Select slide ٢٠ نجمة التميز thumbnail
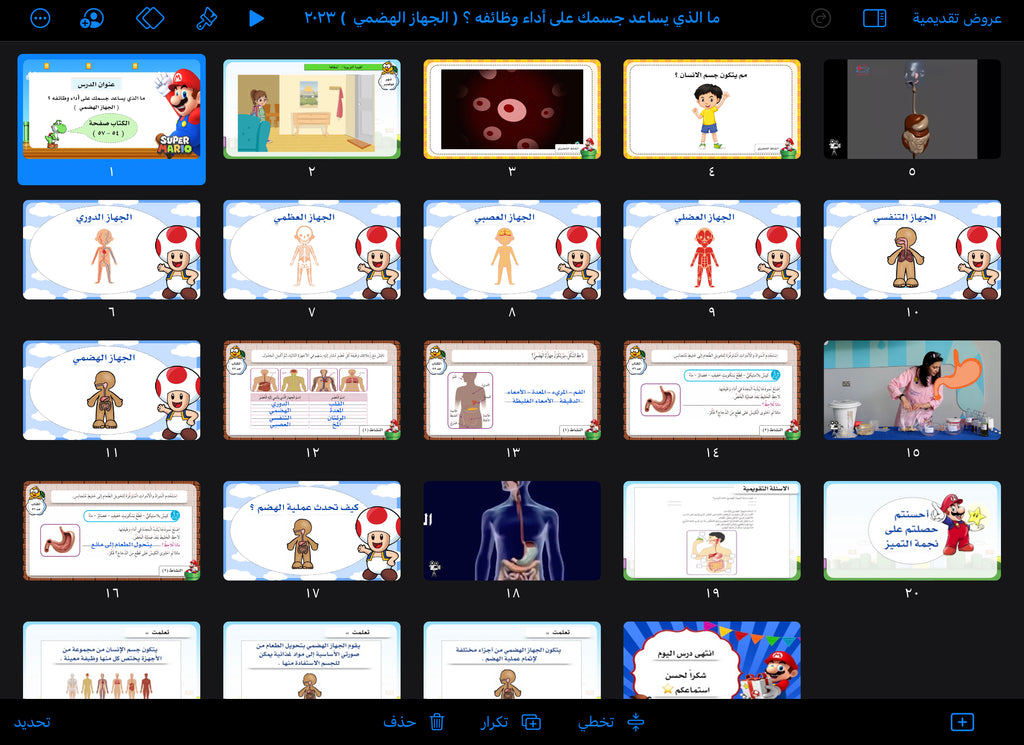This screenshot has height=745, width=1024. (x=912, y=531)
